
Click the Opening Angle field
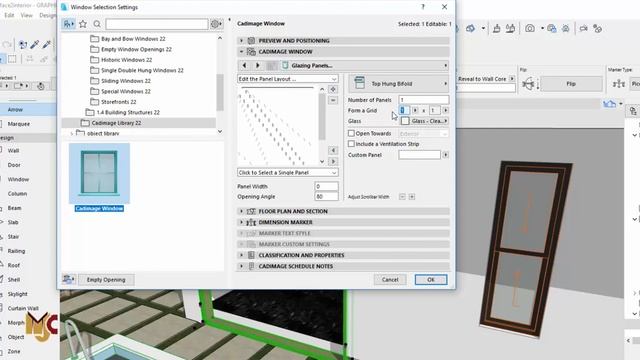[326, 197]
